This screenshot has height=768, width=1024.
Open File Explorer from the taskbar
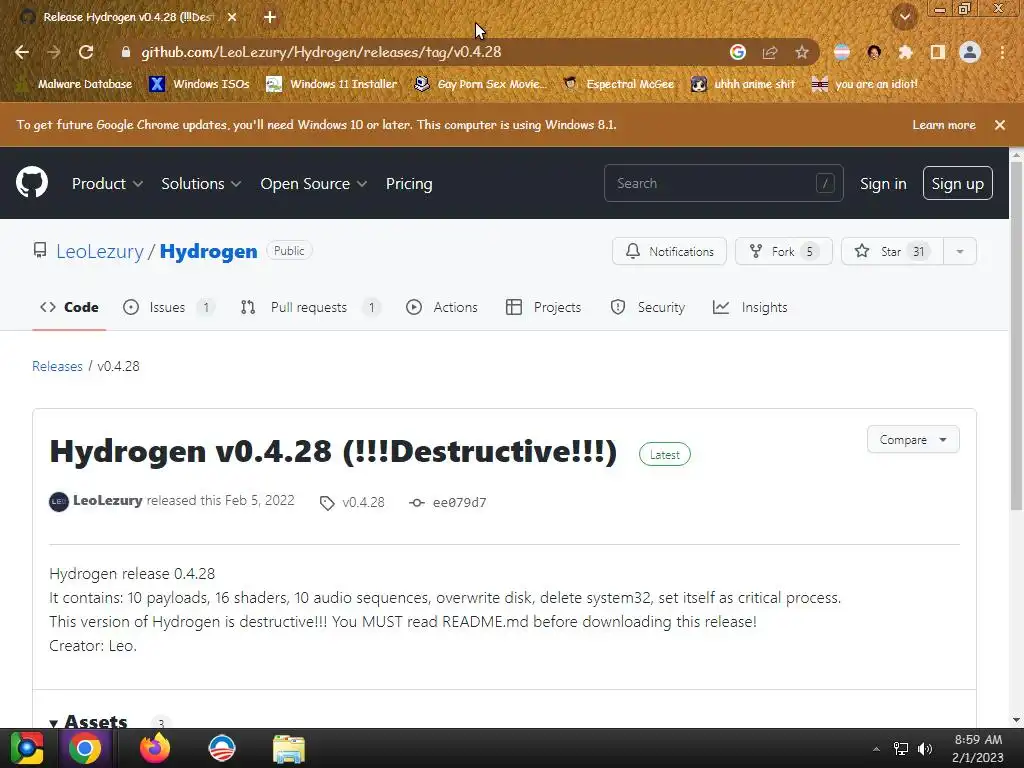[x=289, y=748]
